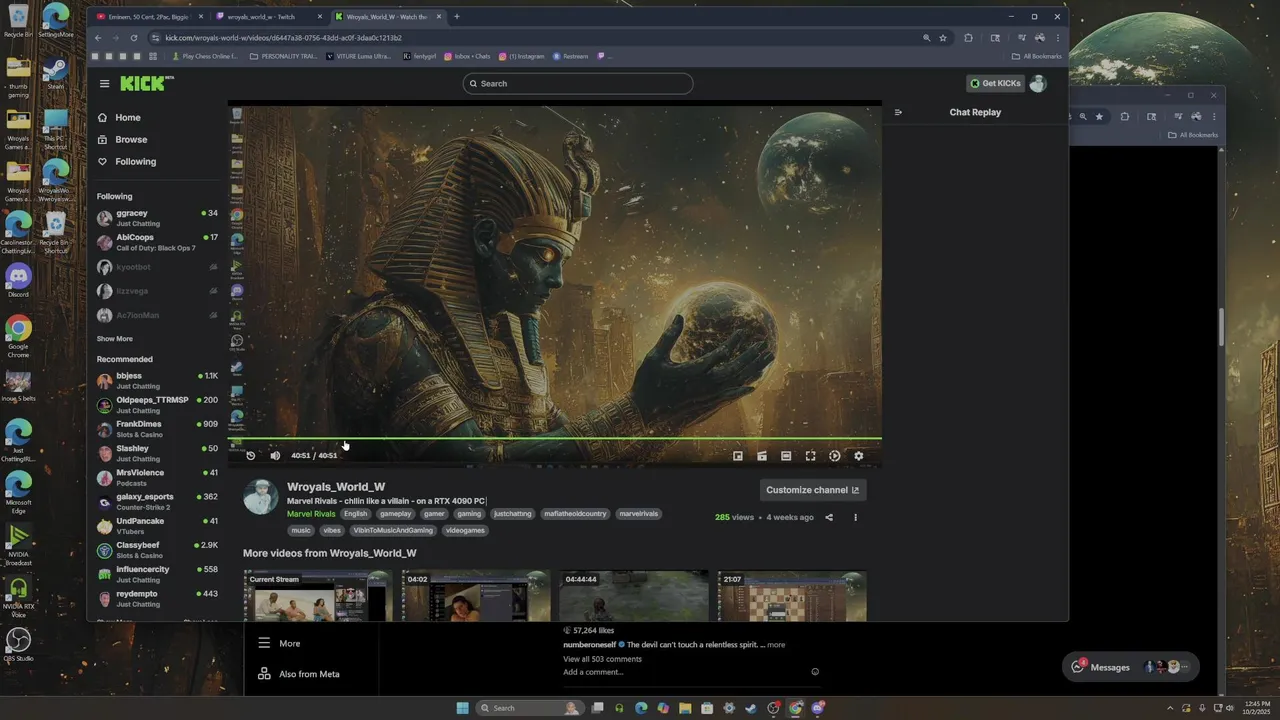Open the (1) Instagram bookmark

522,56
